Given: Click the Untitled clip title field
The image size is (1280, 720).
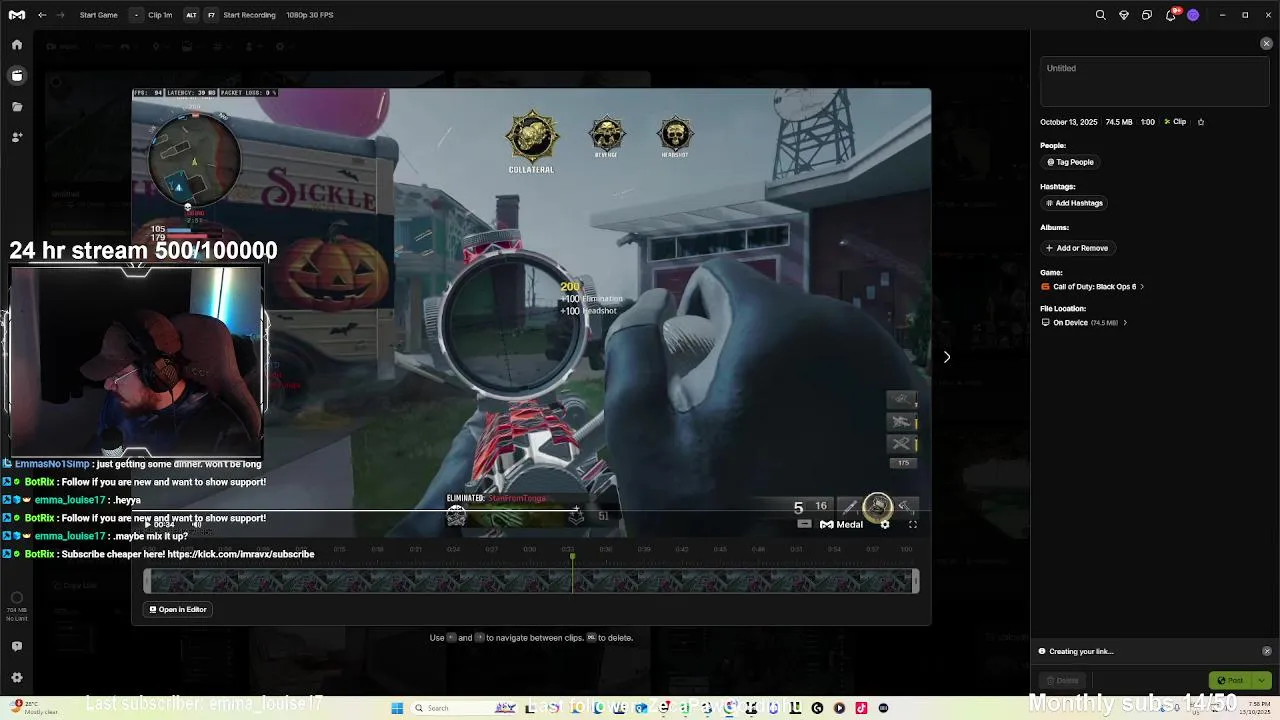Looking at the screenshot, I should pyautogui.click(x=1155, y=81).
